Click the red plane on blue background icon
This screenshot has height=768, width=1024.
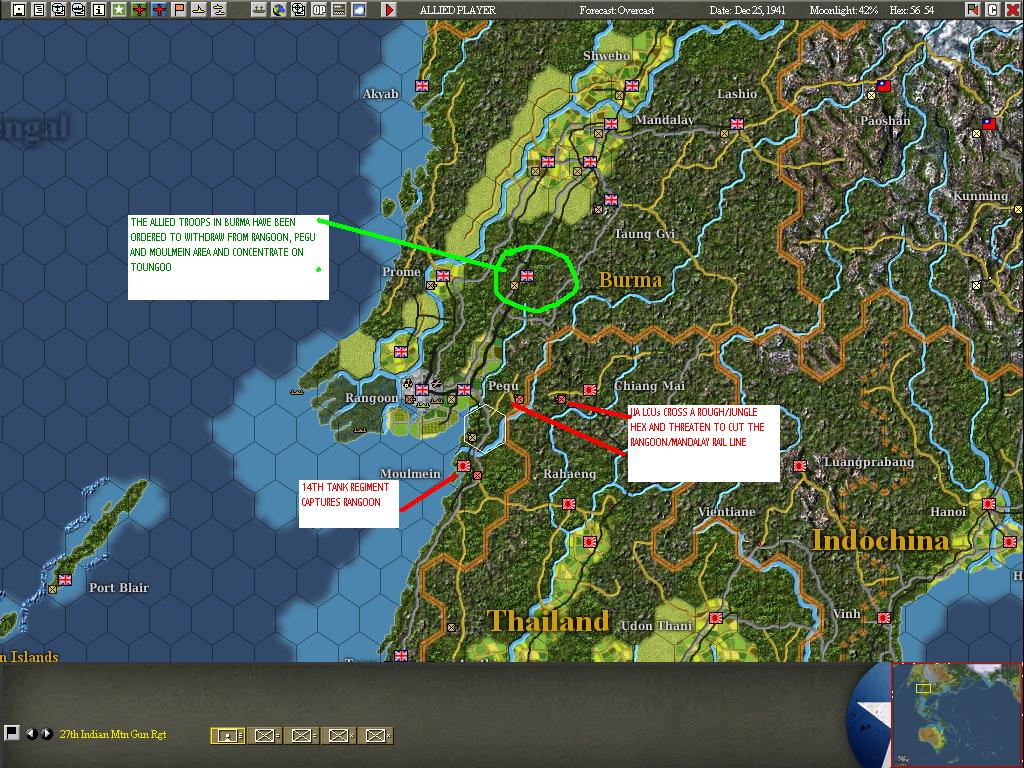click(x=159, y=10)
